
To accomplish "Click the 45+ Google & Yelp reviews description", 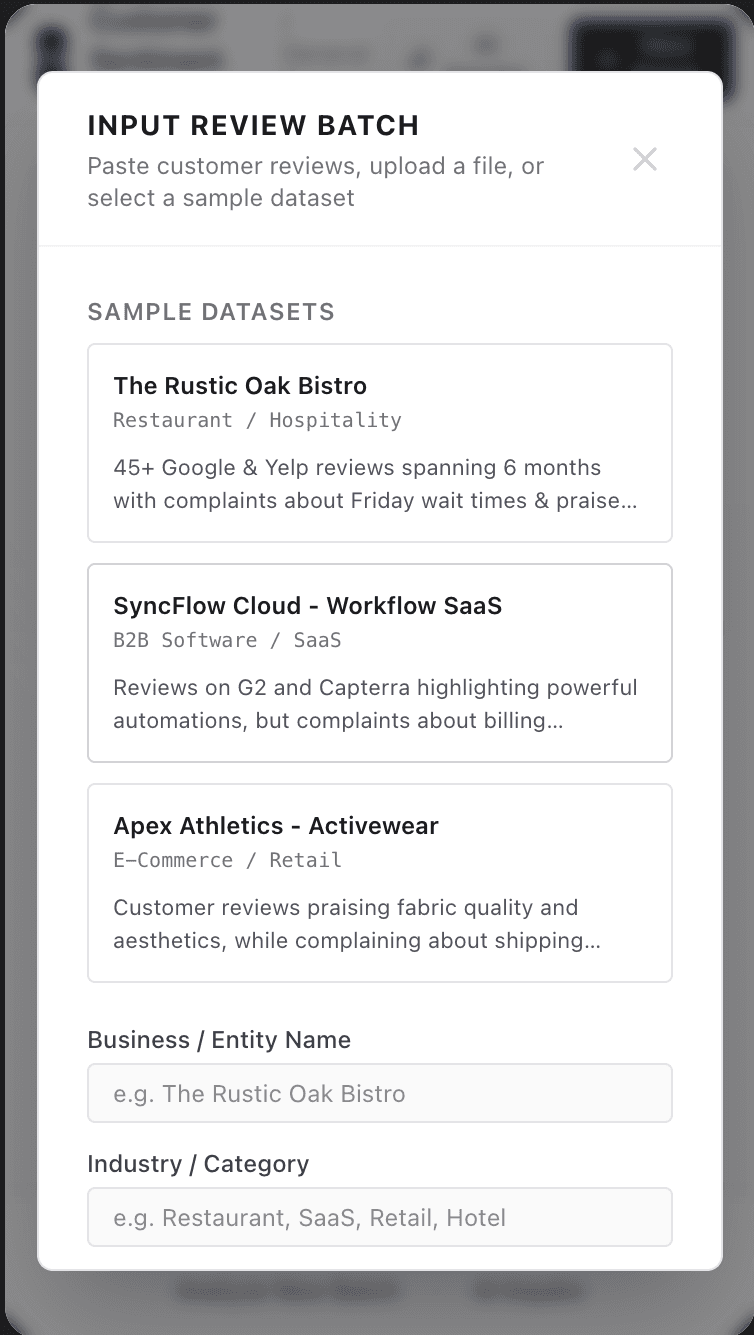I will point(375,484).
